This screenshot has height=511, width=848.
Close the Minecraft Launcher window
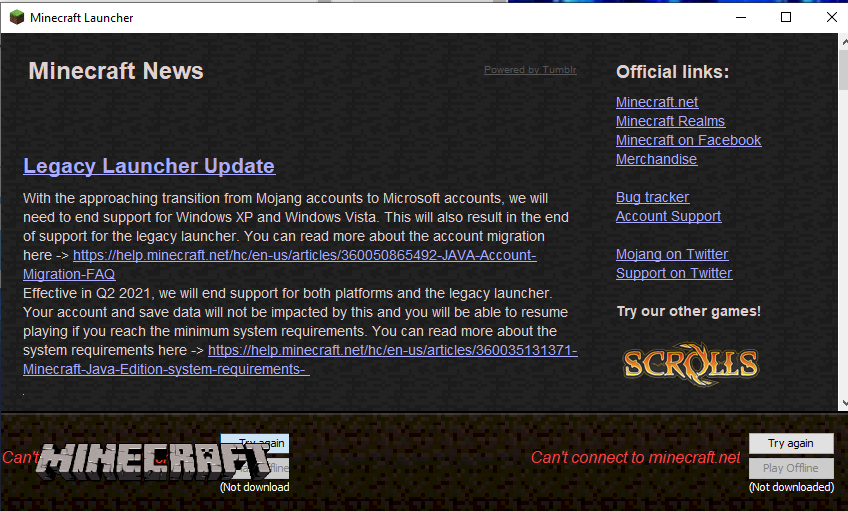pyautogui.click(x=832, y=17)
